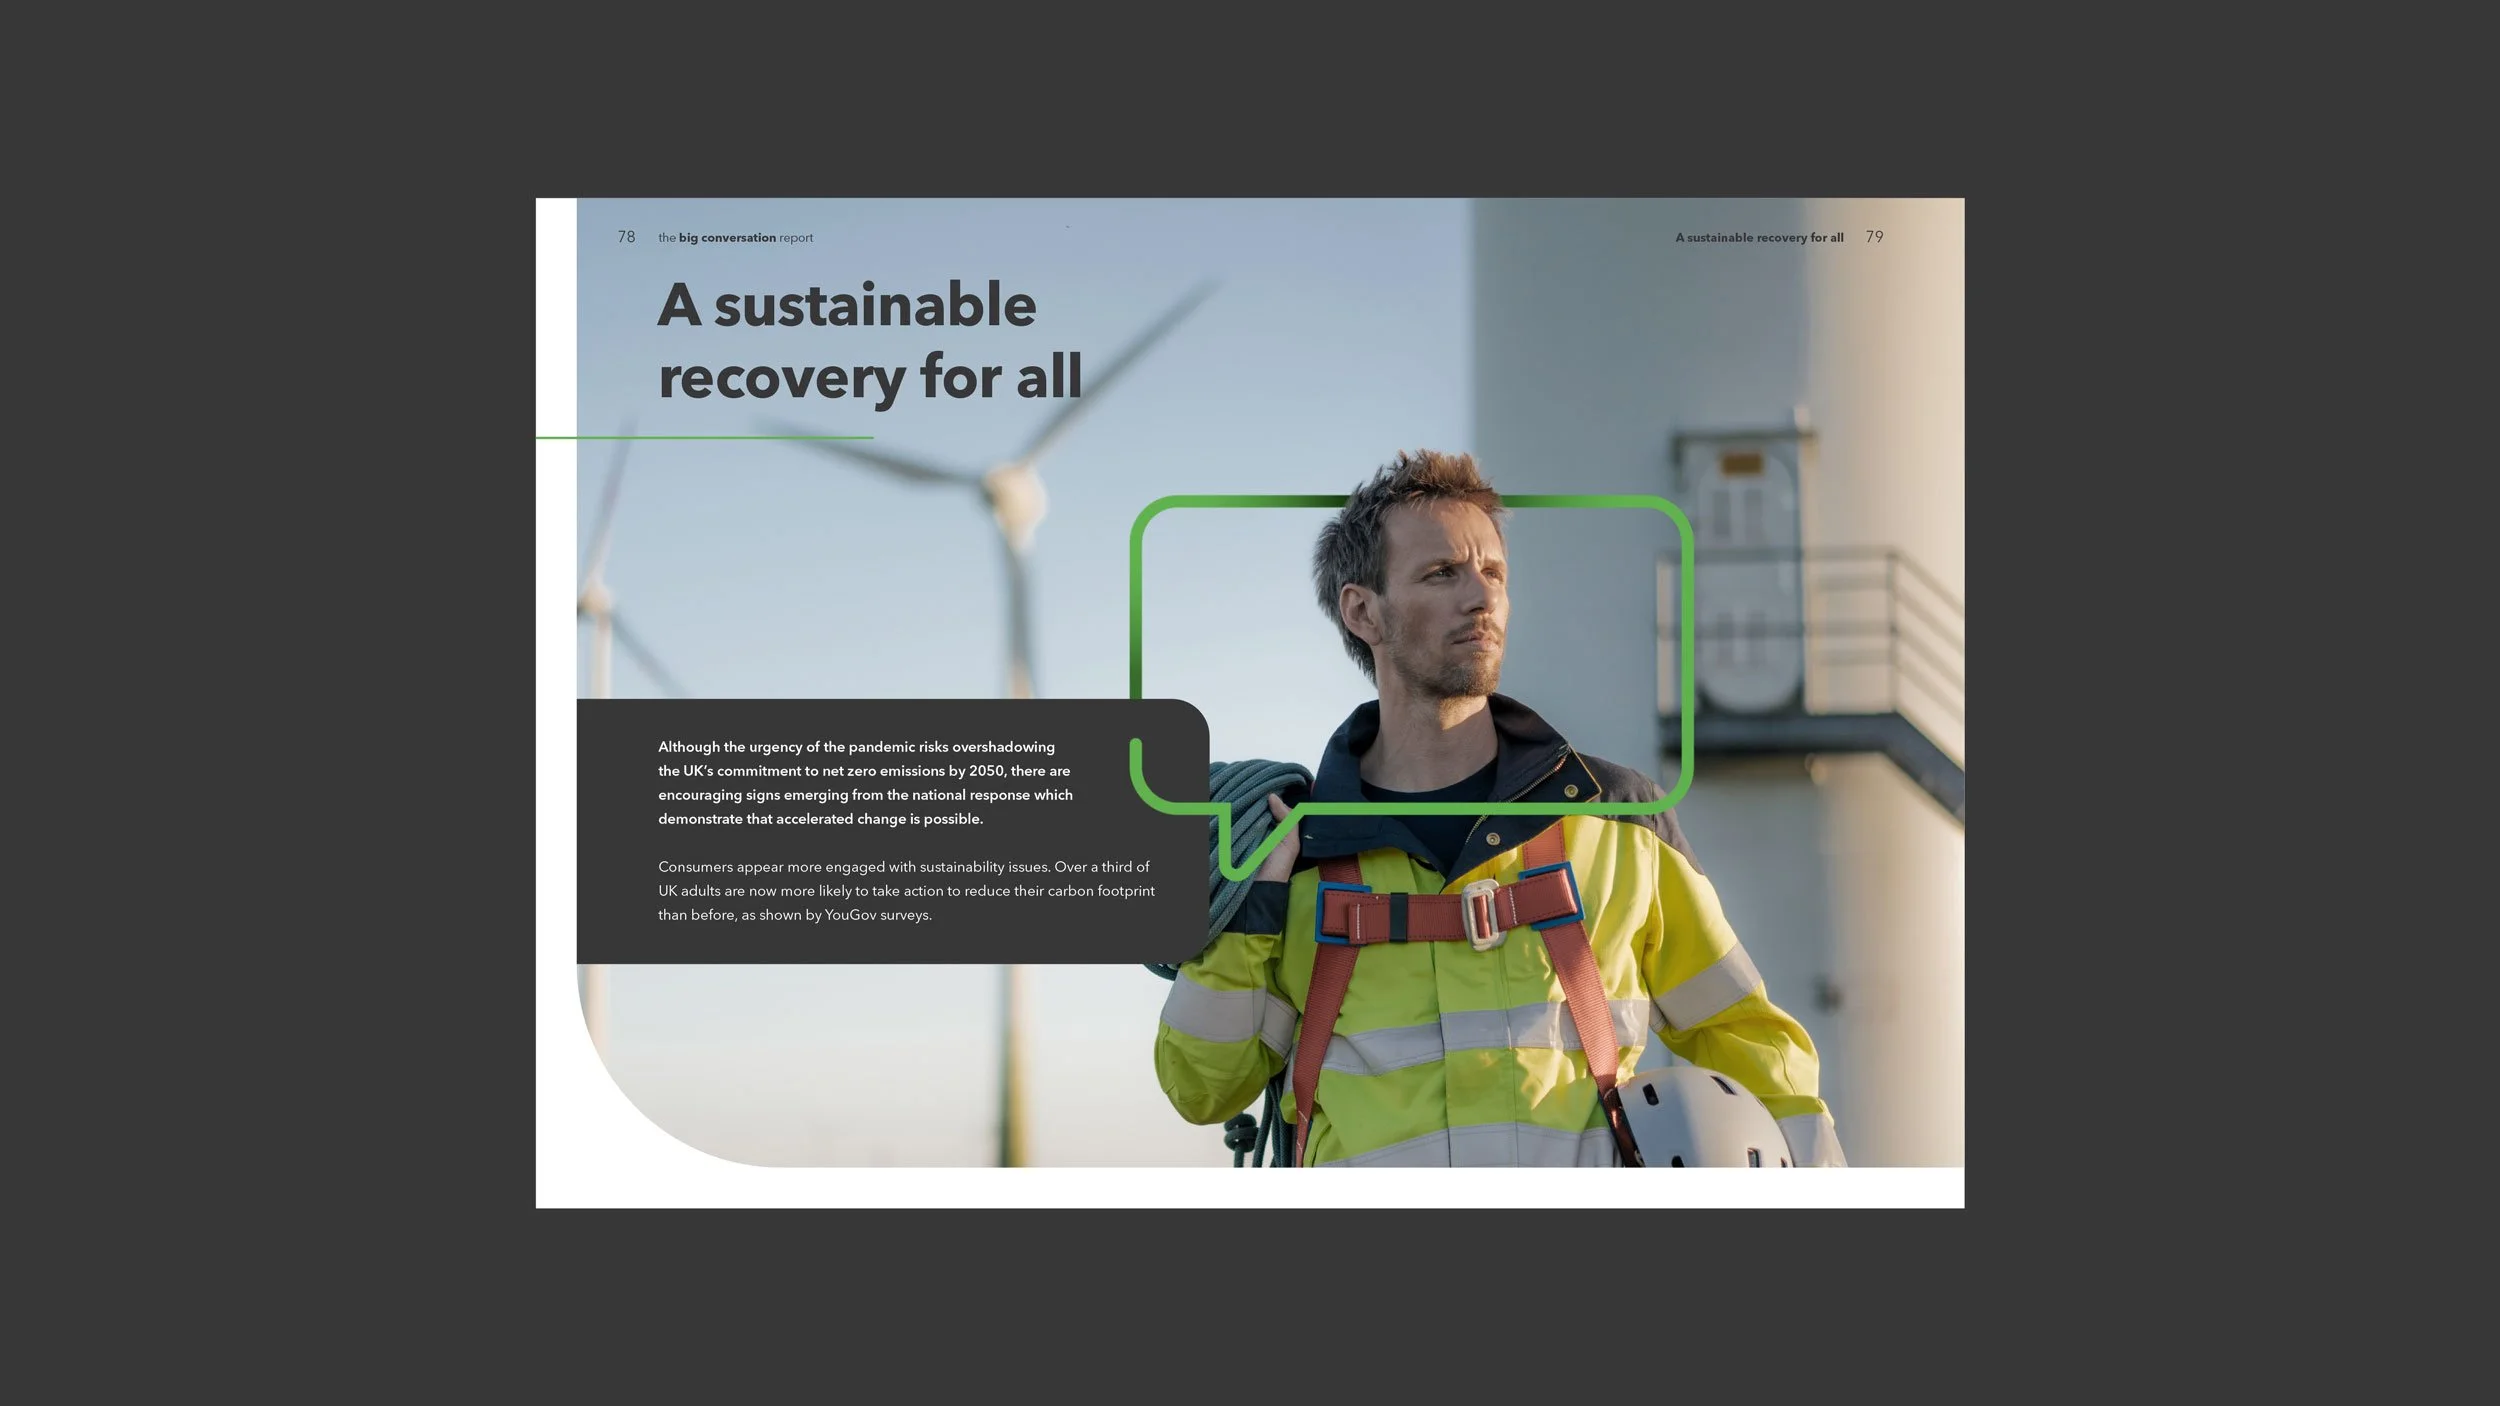
Task: Click page number 78
Action: [x=626, y=237]
